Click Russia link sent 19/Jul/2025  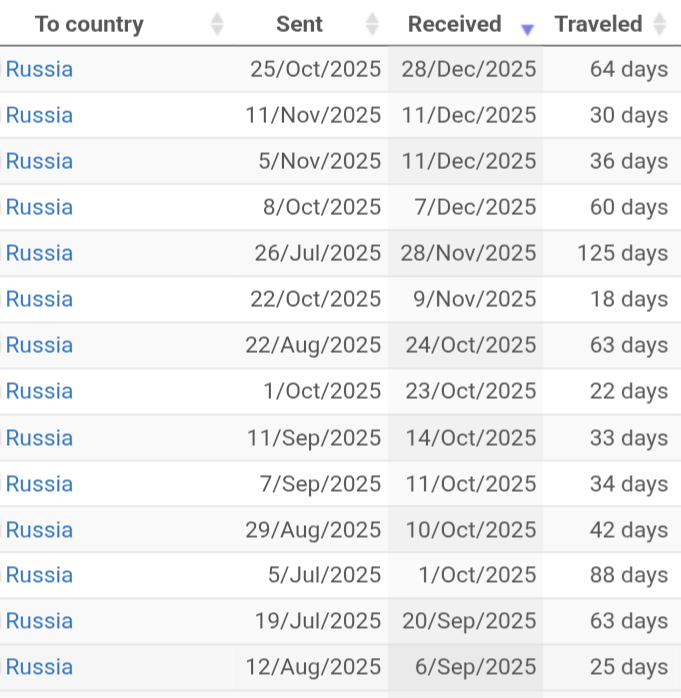(39, 621)
